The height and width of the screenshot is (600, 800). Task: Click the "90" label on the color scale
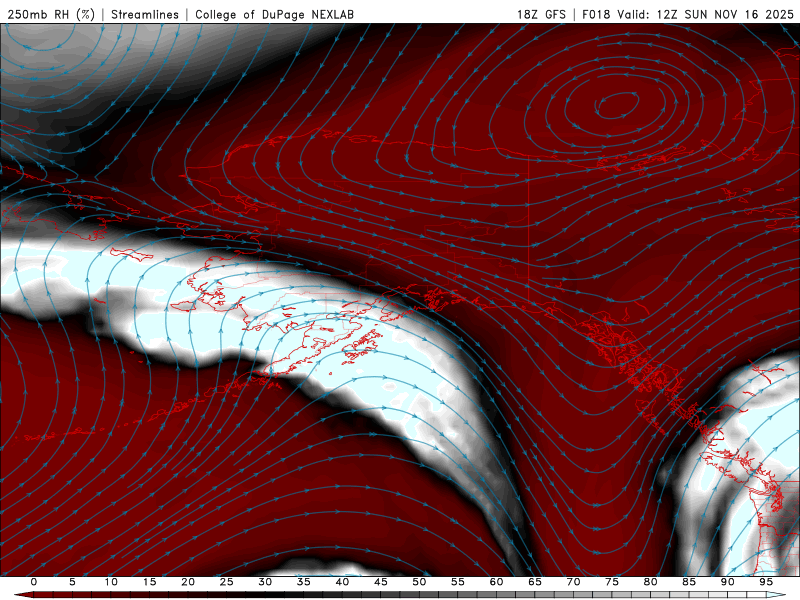pyautogui.click(x=727, y=582)
